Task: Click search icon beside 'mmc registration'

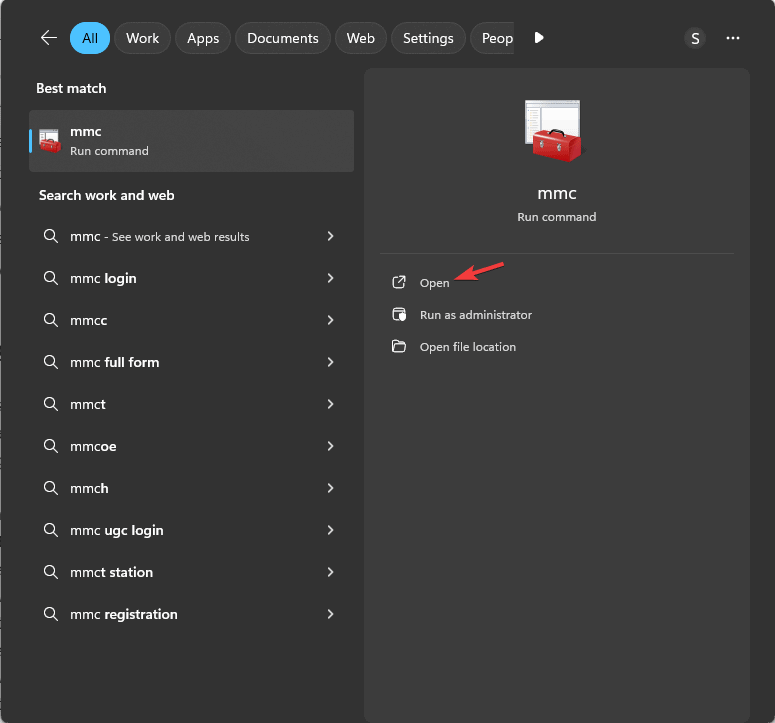Action: click(x=50, y=614)
